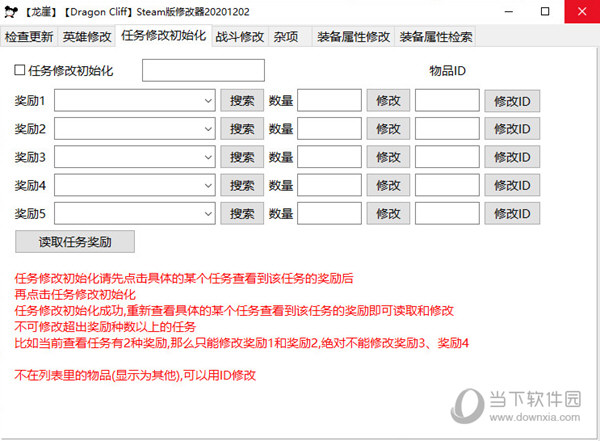Screen dimensions: 600x441
Task: Click the 读取任务奖励 button
Action: pos(75,242)
